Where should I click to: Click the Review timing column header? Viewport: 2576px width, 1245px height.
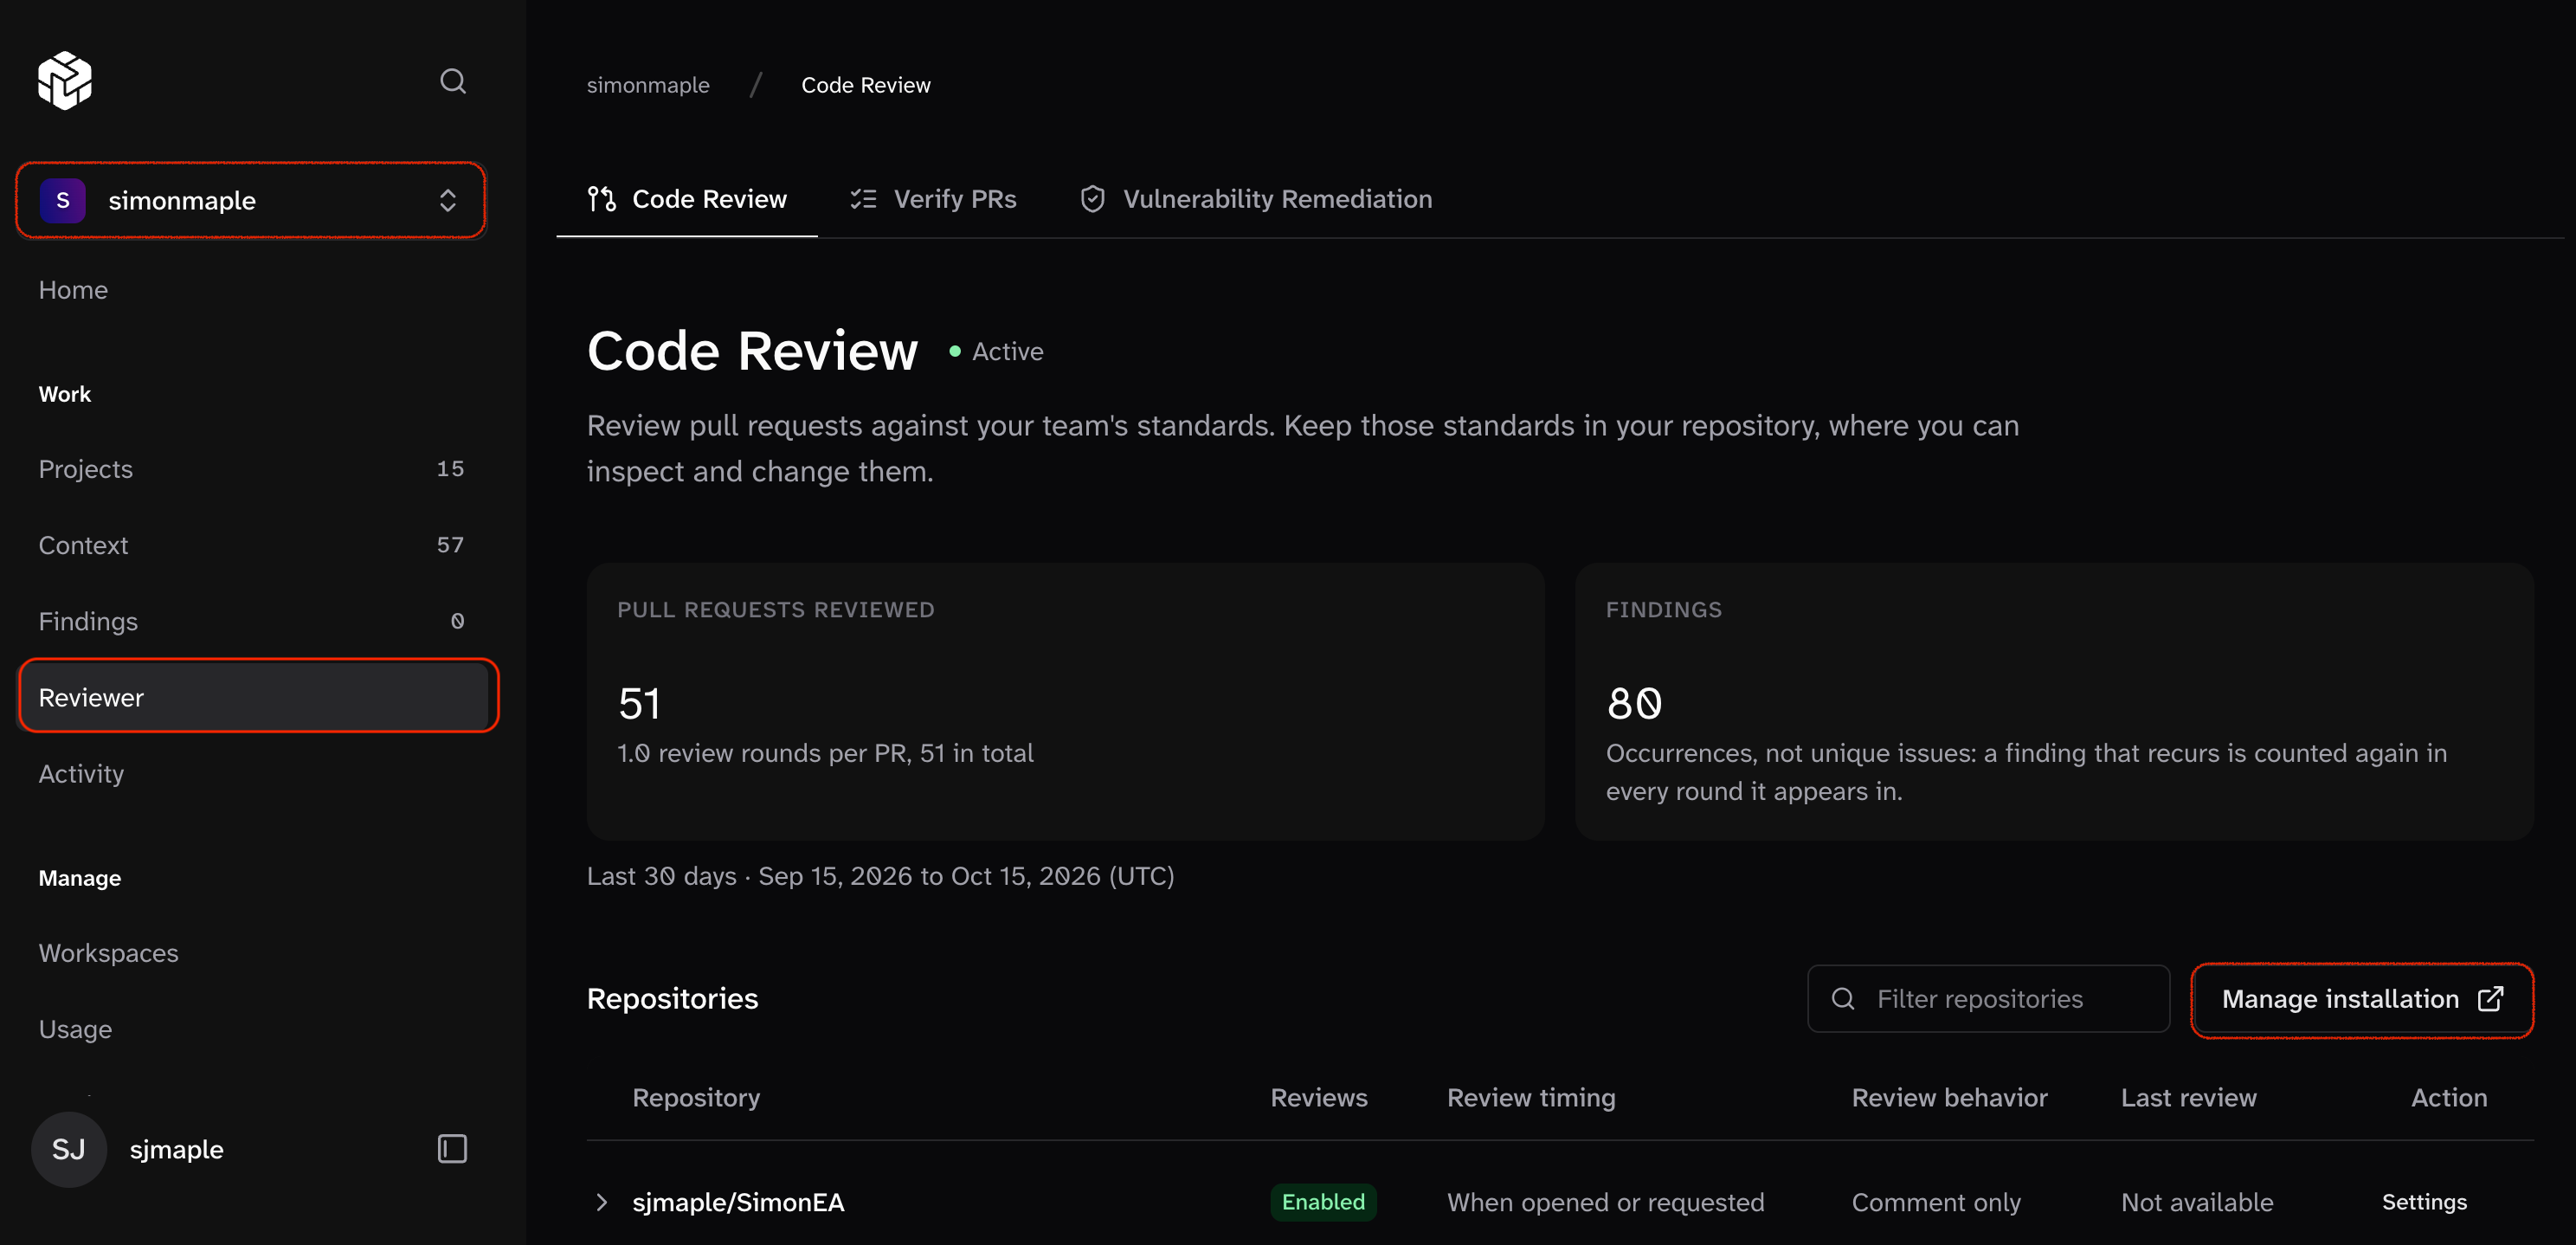point(1531,1097)
